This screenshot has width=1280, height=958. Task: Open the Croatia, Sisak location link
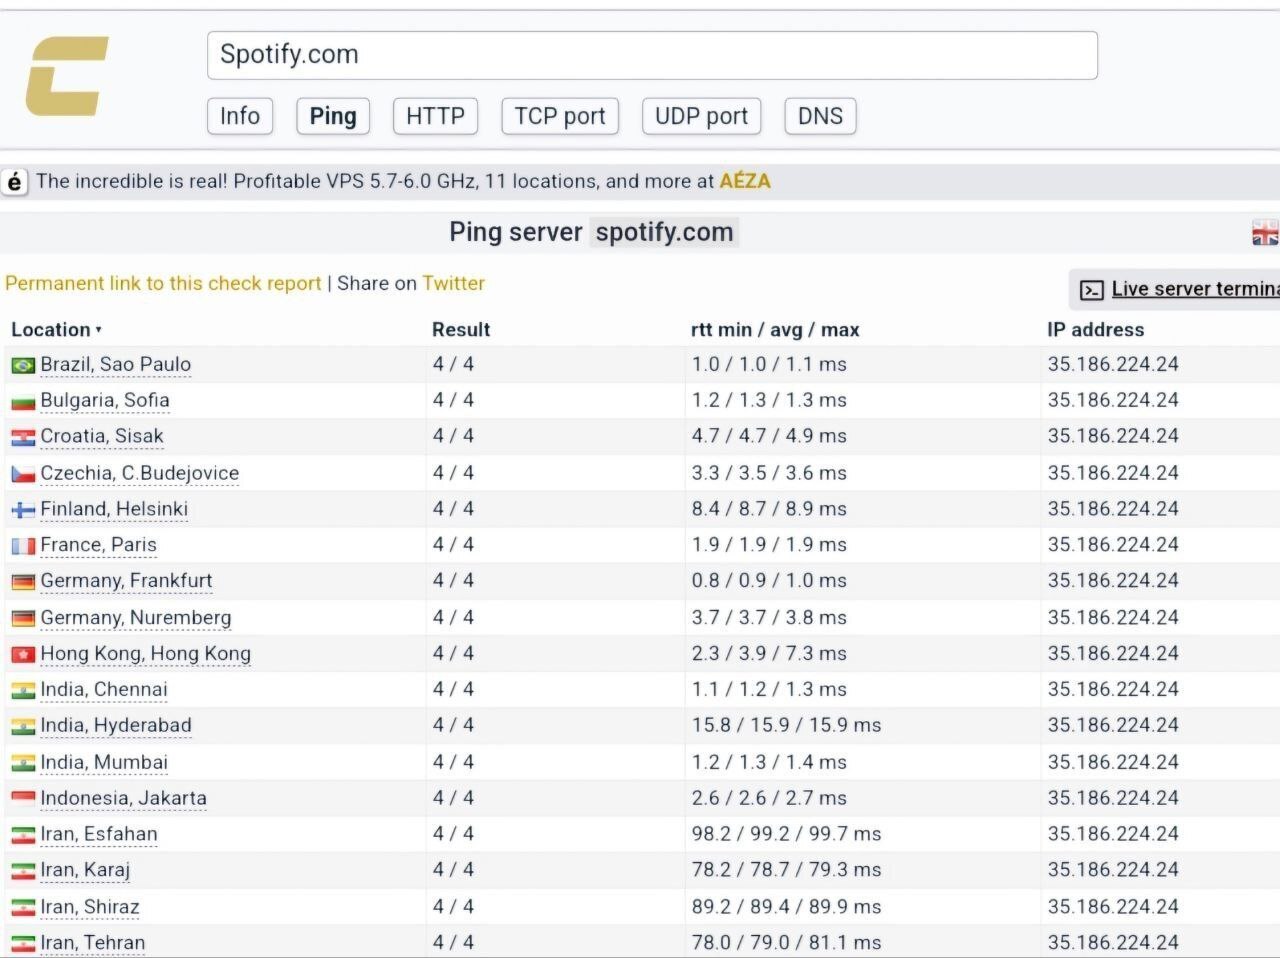point(102,436)
